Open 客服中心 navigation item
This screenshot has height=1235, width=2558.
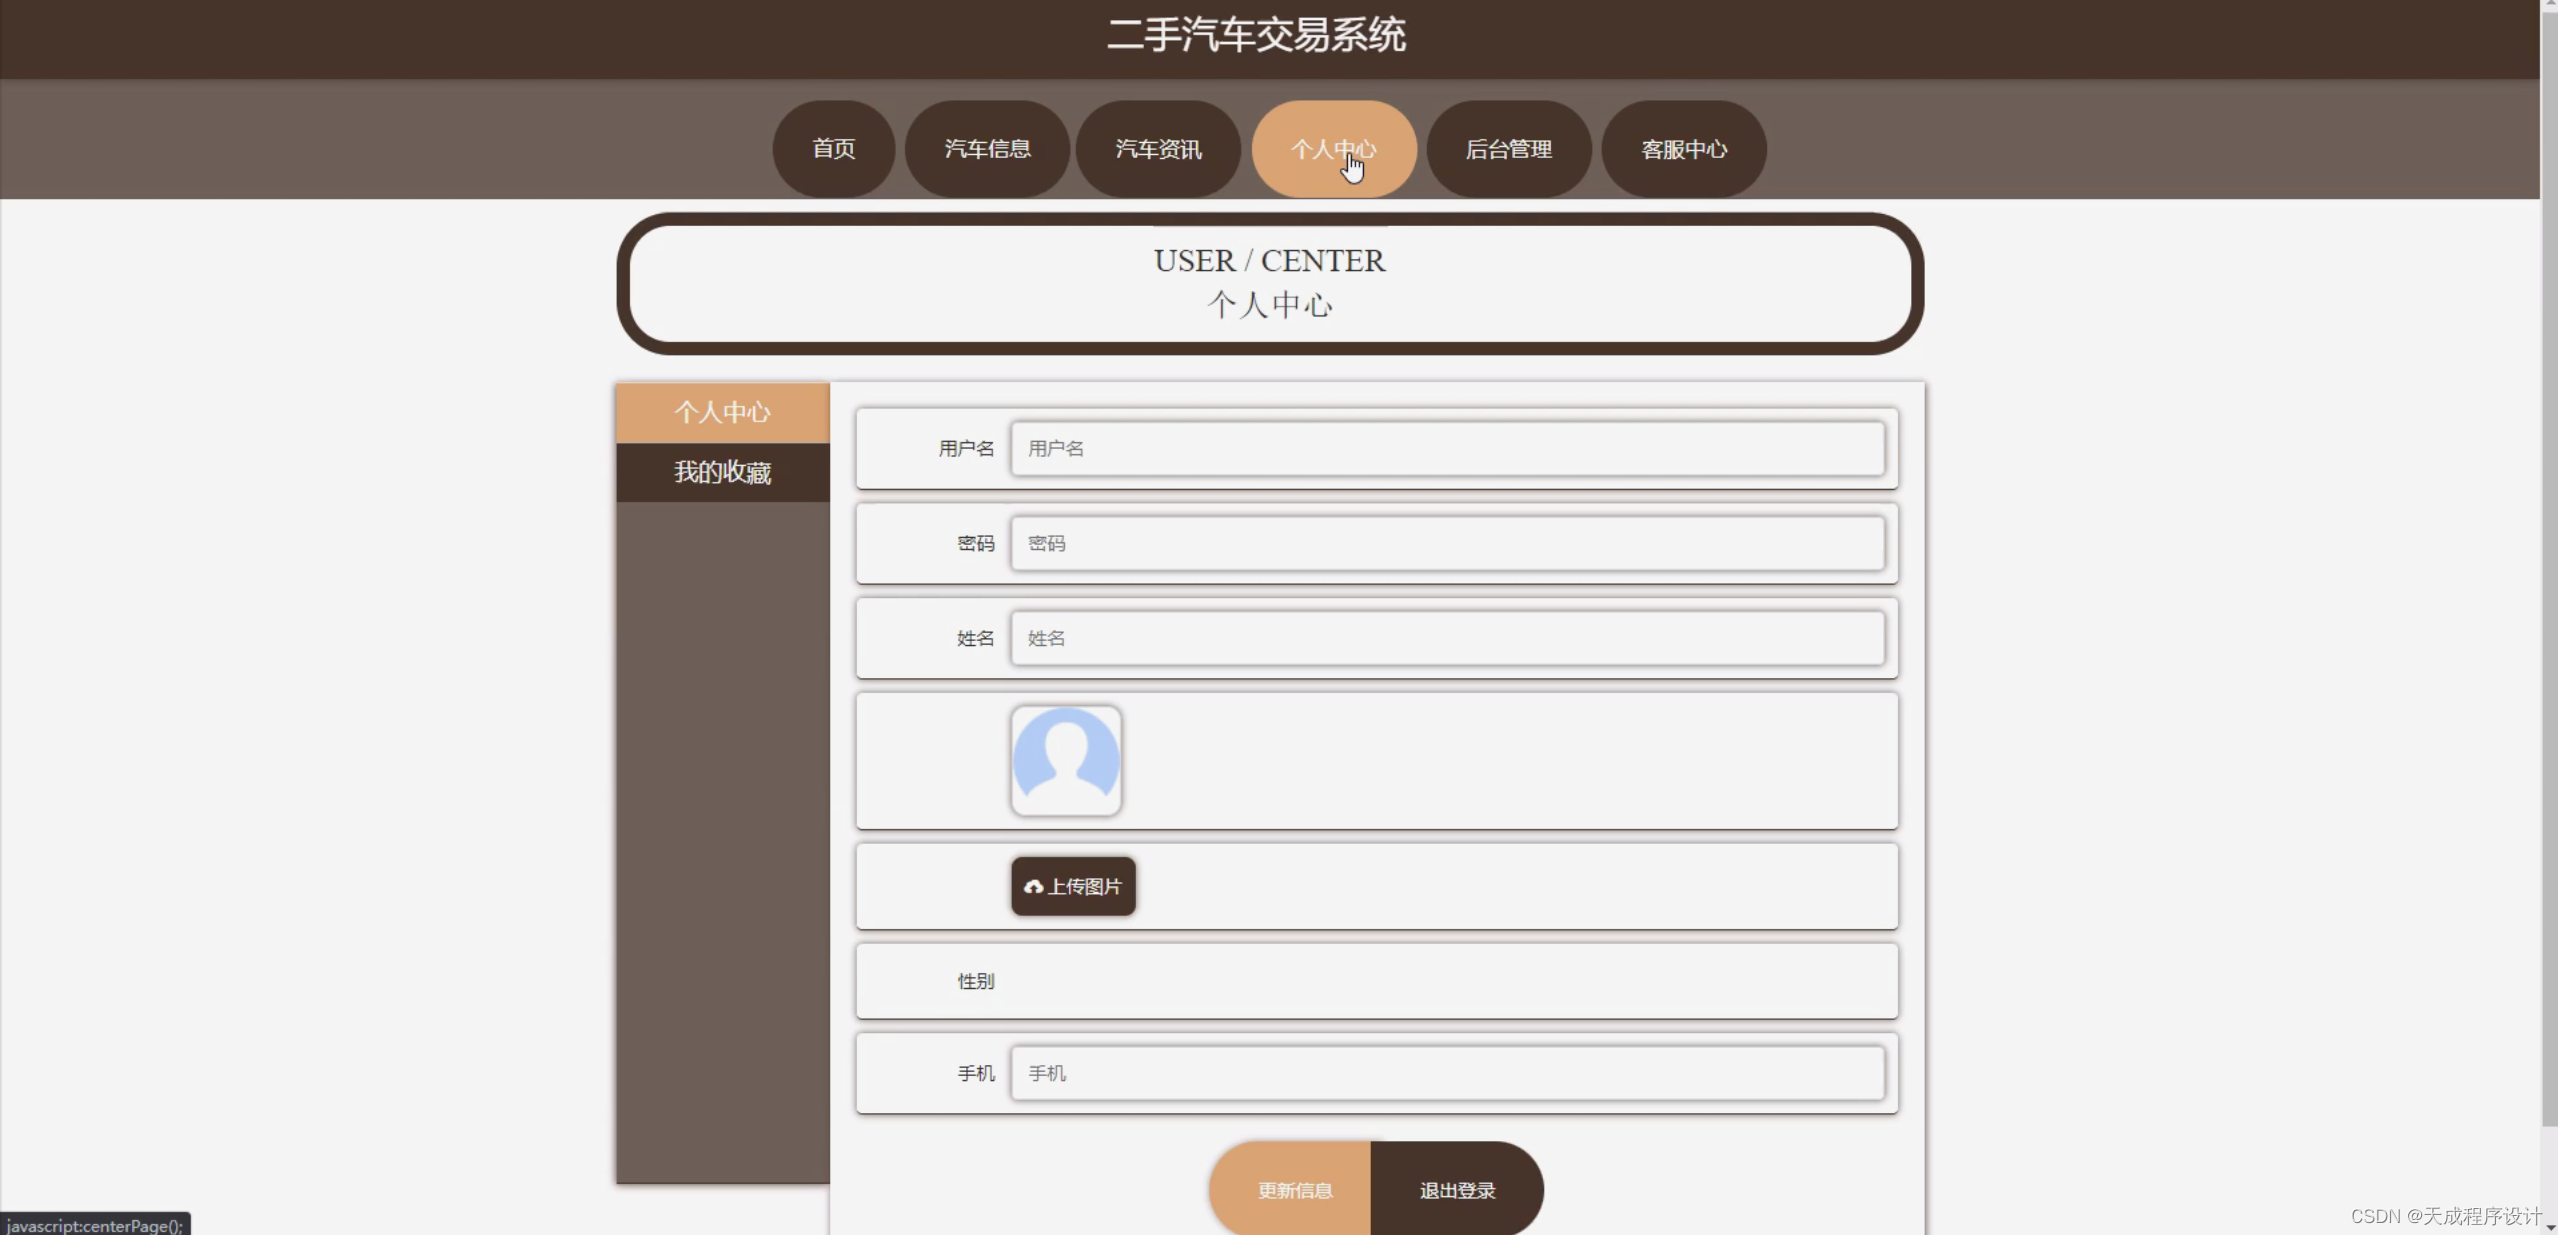pos(1684,149)
